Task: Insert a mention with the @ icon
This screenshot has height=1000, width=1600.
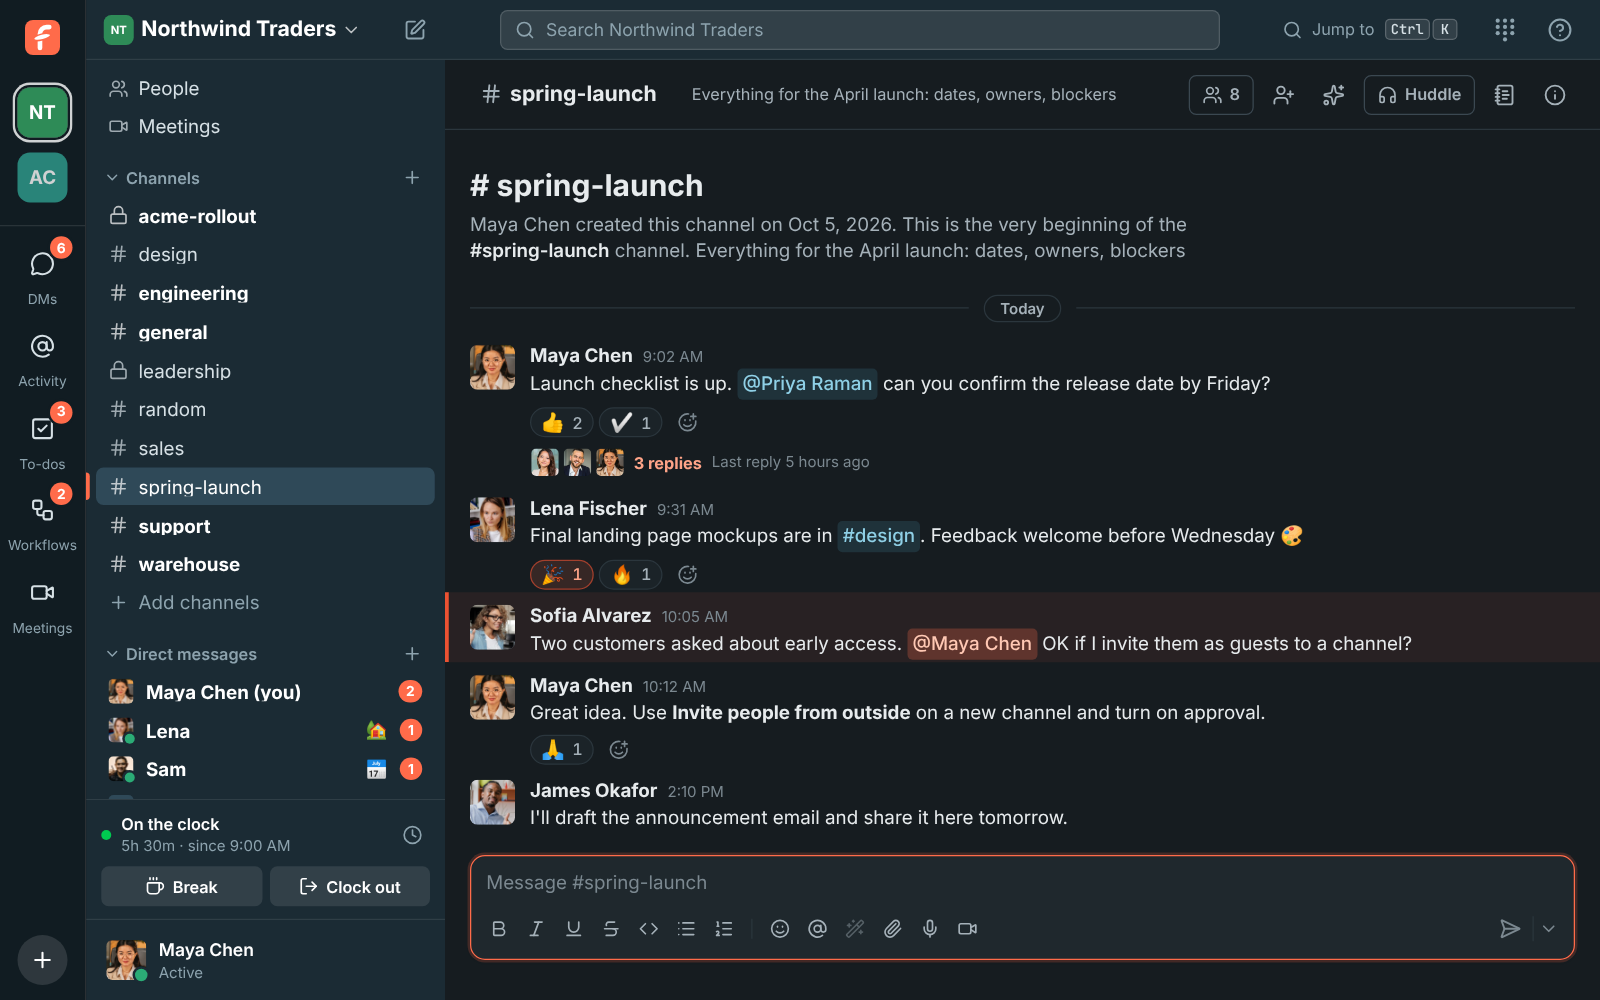Action: 817,929
